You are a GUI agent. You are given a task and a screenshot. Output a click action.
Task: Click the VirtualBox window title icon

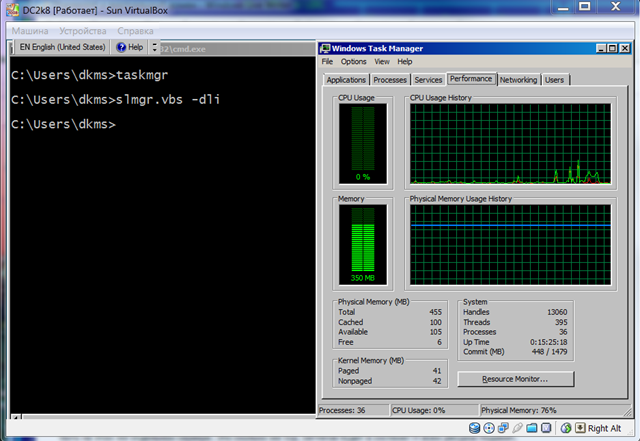click(x=12, y=10)
